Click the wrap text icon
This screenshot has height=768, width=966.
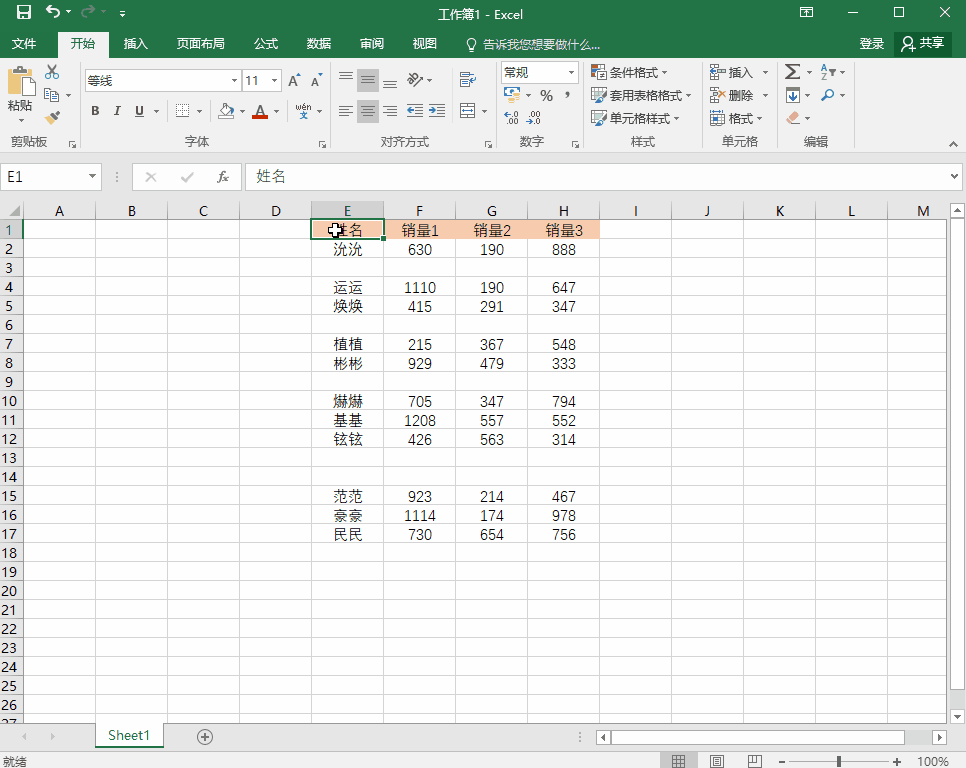[467, 81]
